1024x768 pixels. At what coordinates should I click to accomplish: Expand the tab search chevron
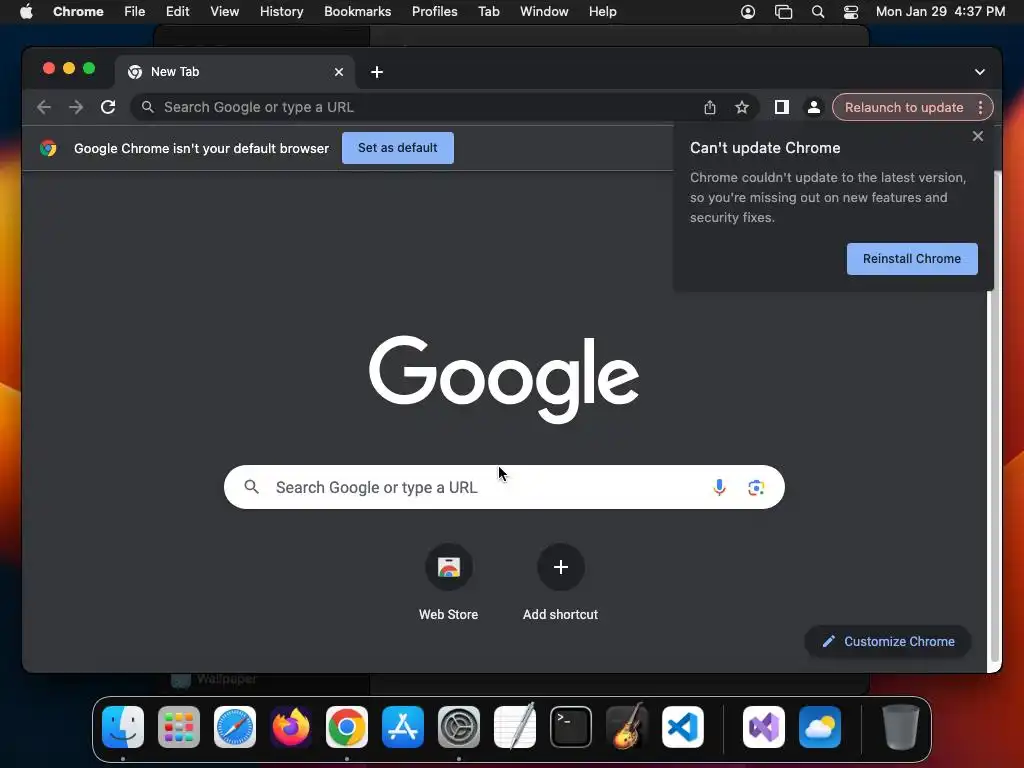980,72
